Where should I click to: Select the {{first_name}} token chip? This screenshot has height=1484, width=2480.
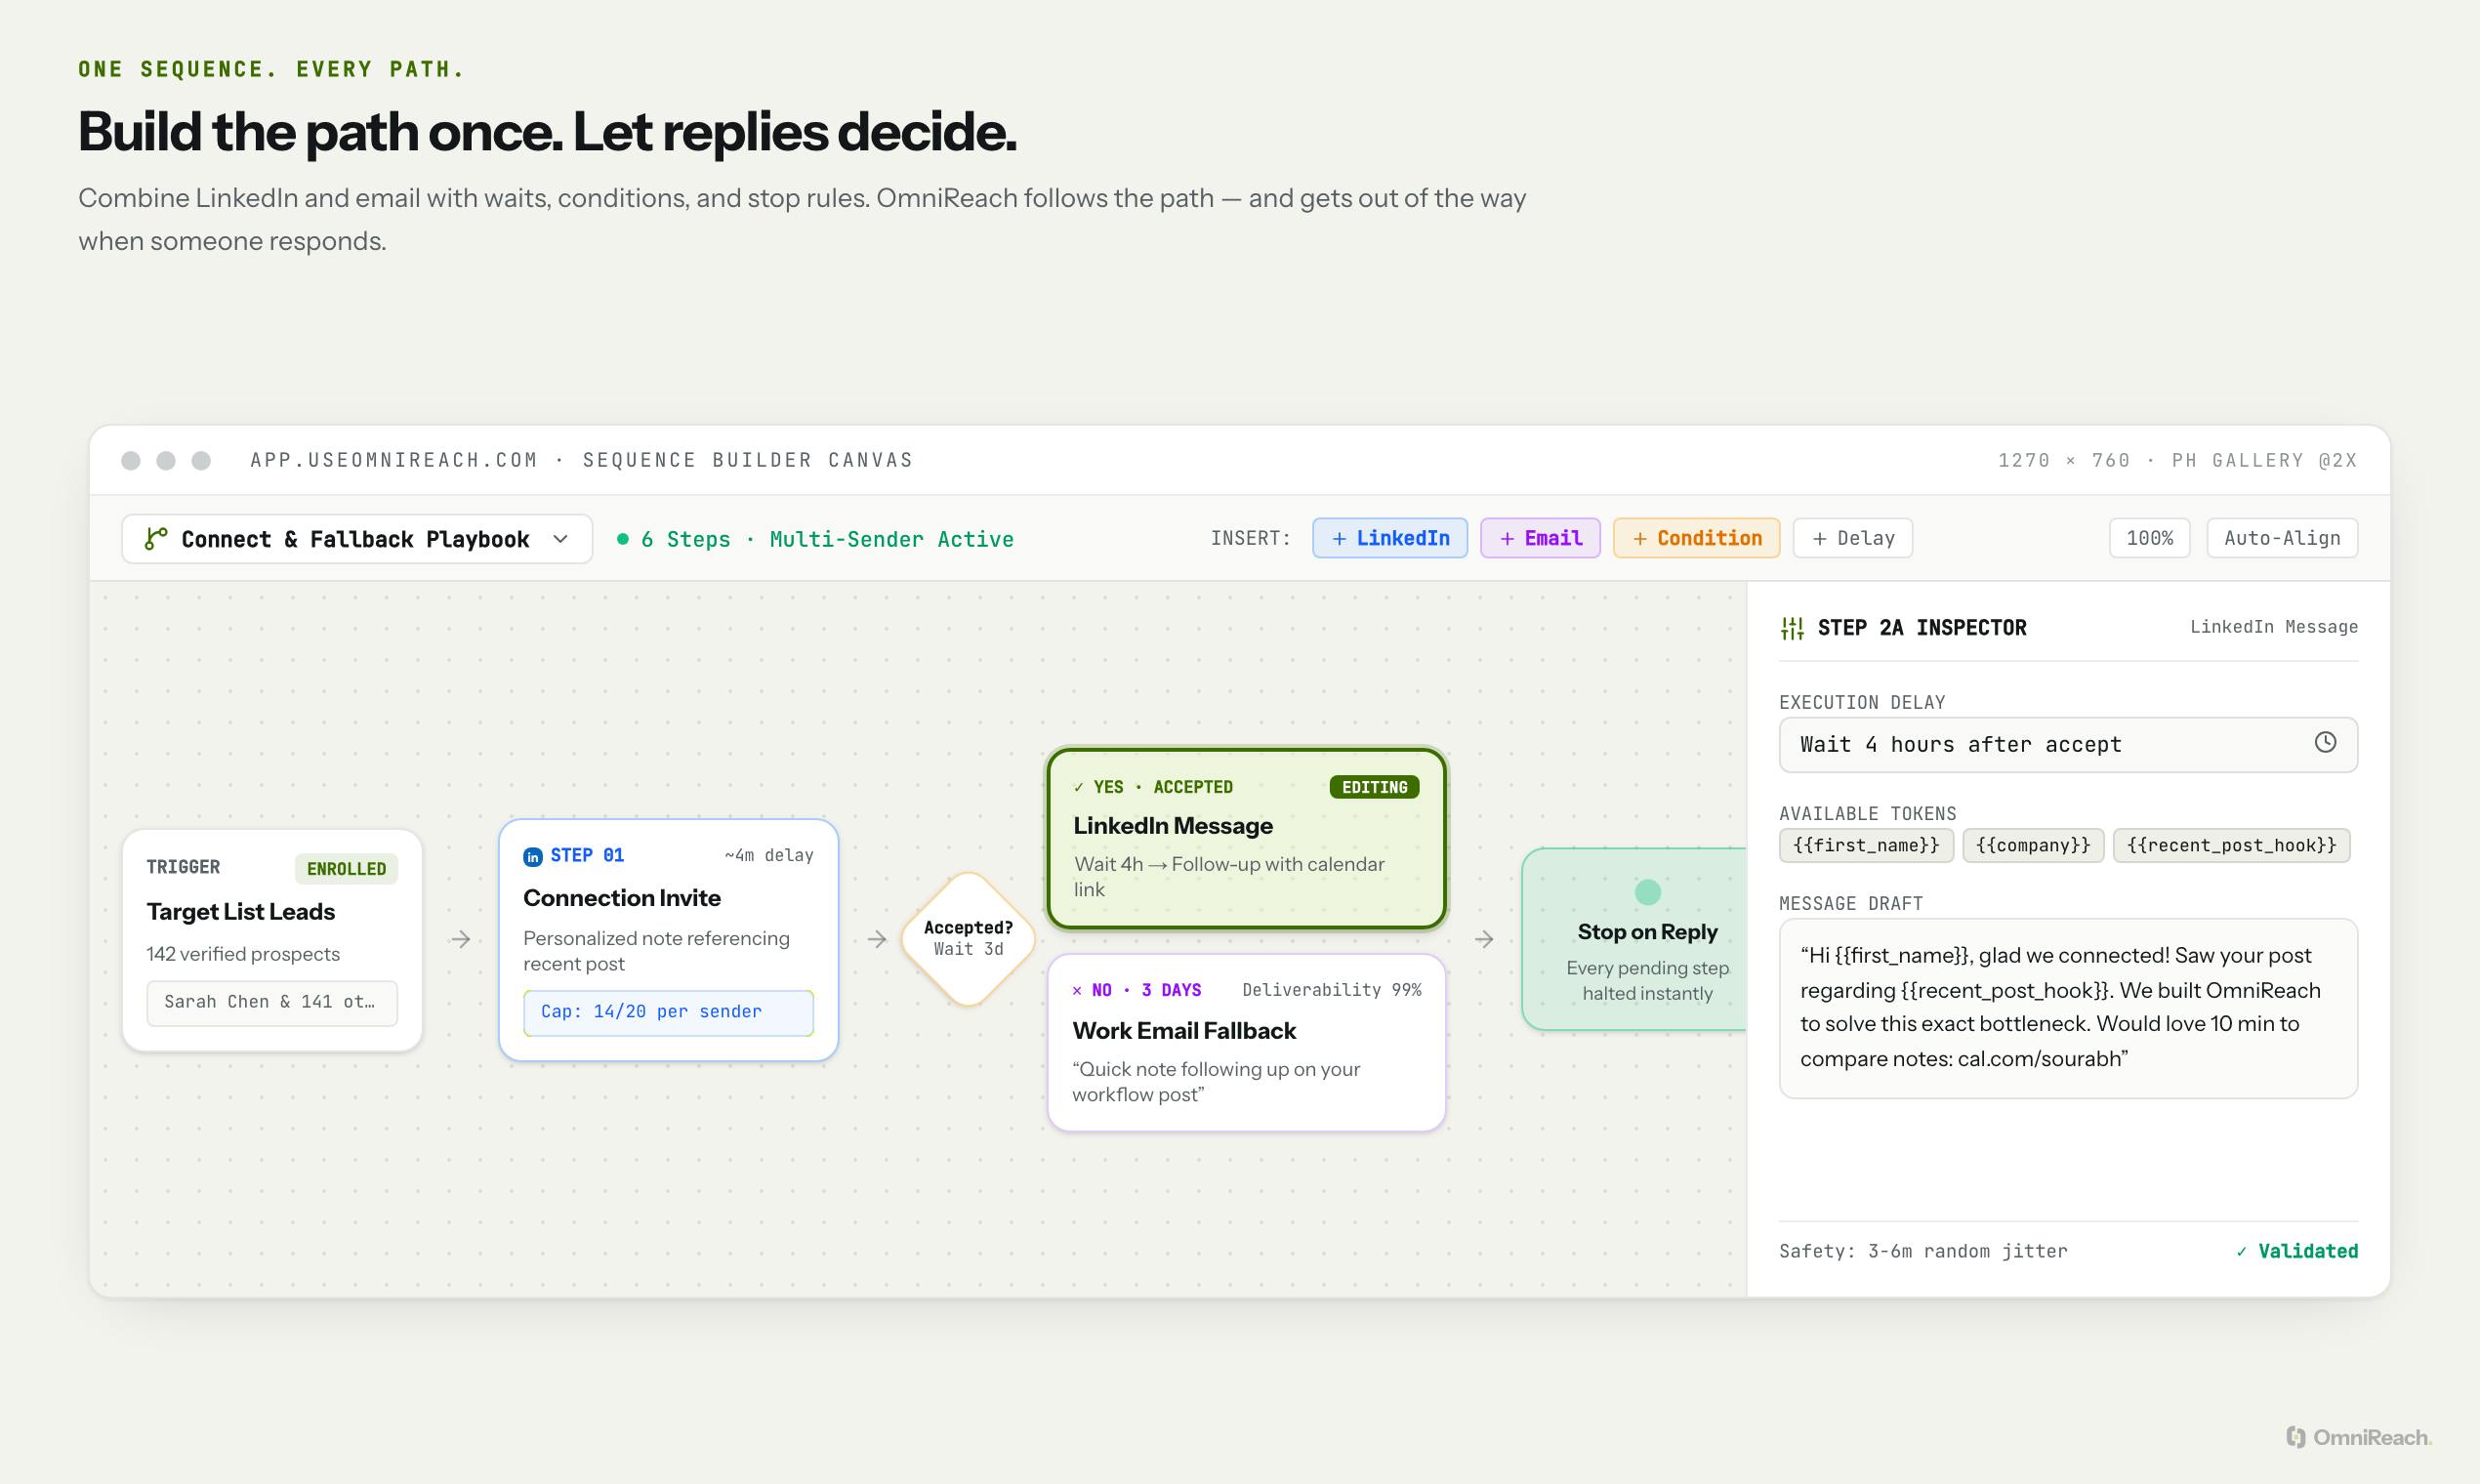[1866, 845]
